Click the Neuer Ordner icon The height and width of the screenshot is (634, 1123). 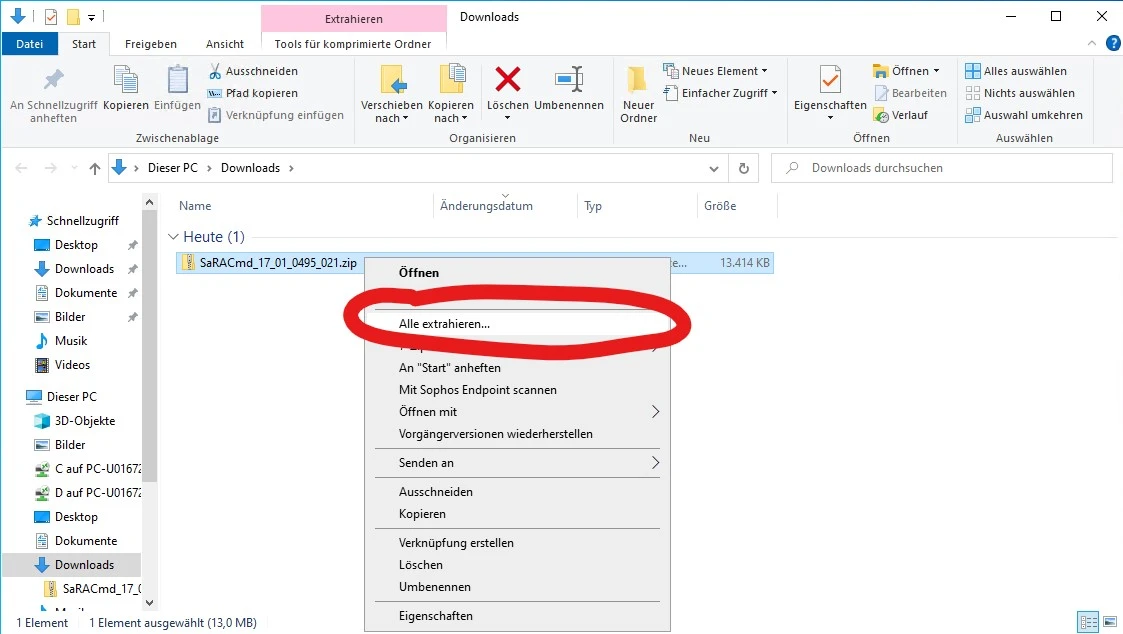(638, 80)
